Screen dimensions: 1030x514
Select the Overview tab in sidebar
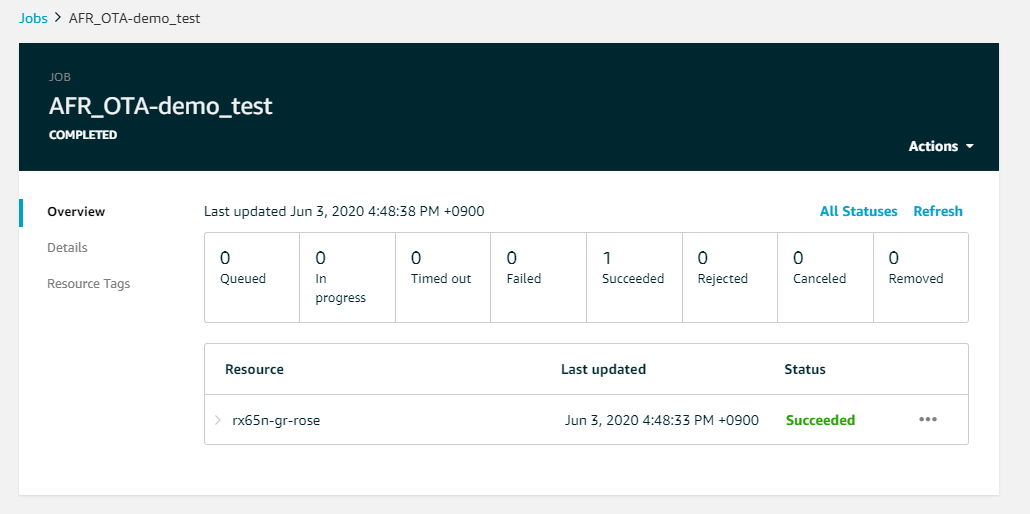point(76,212)
